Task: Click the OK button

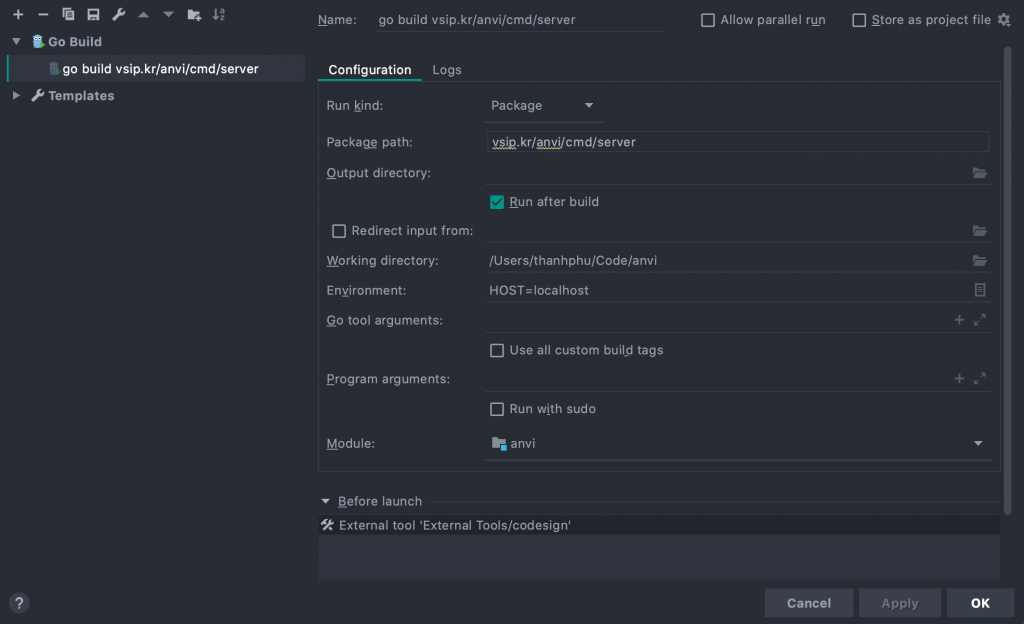Action: point(979,603)
